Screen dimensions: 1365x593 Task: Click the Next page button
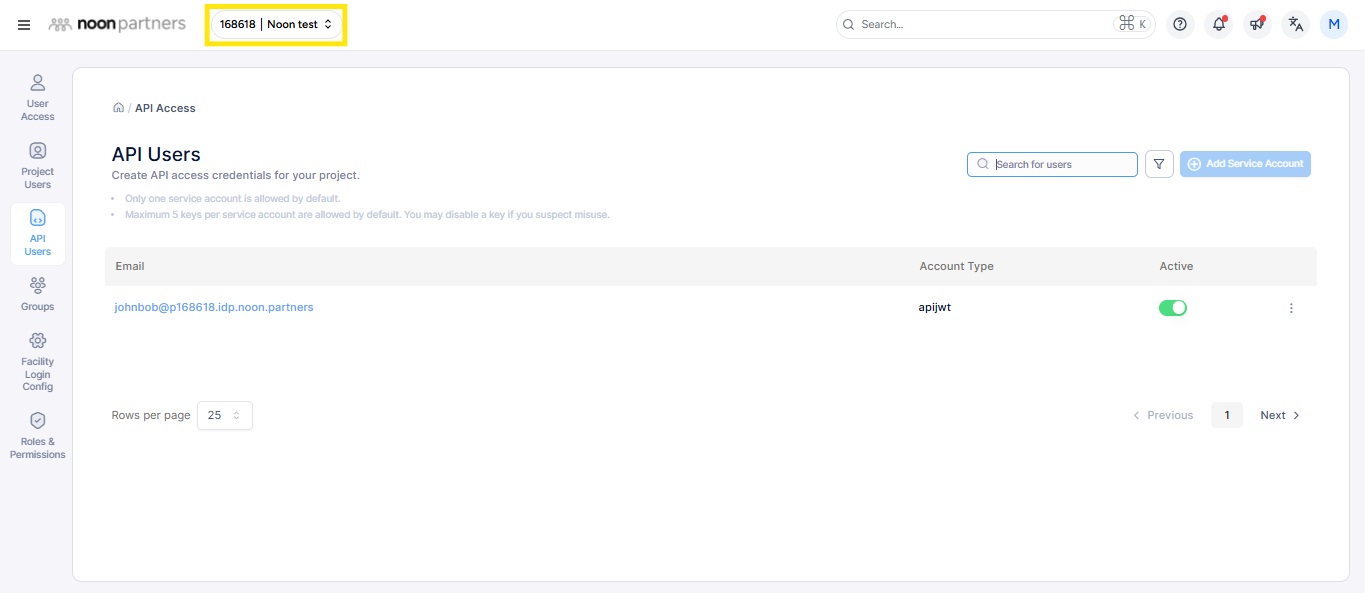pyautogui.click(x=1279, y=415)
